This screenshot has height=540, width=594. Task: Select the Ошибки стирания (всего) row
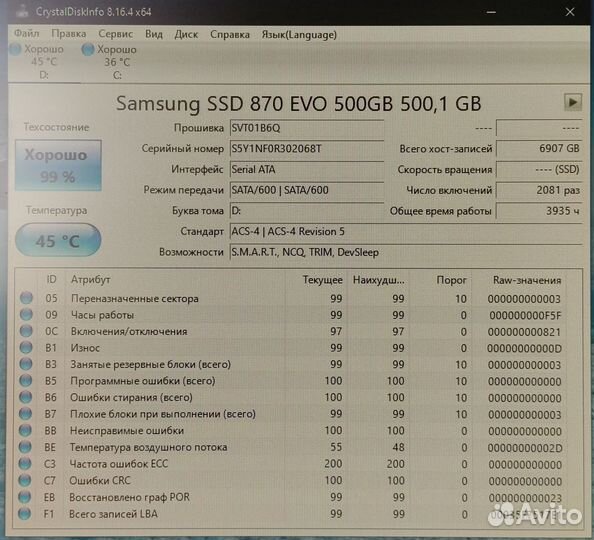[x=292, y=398]
